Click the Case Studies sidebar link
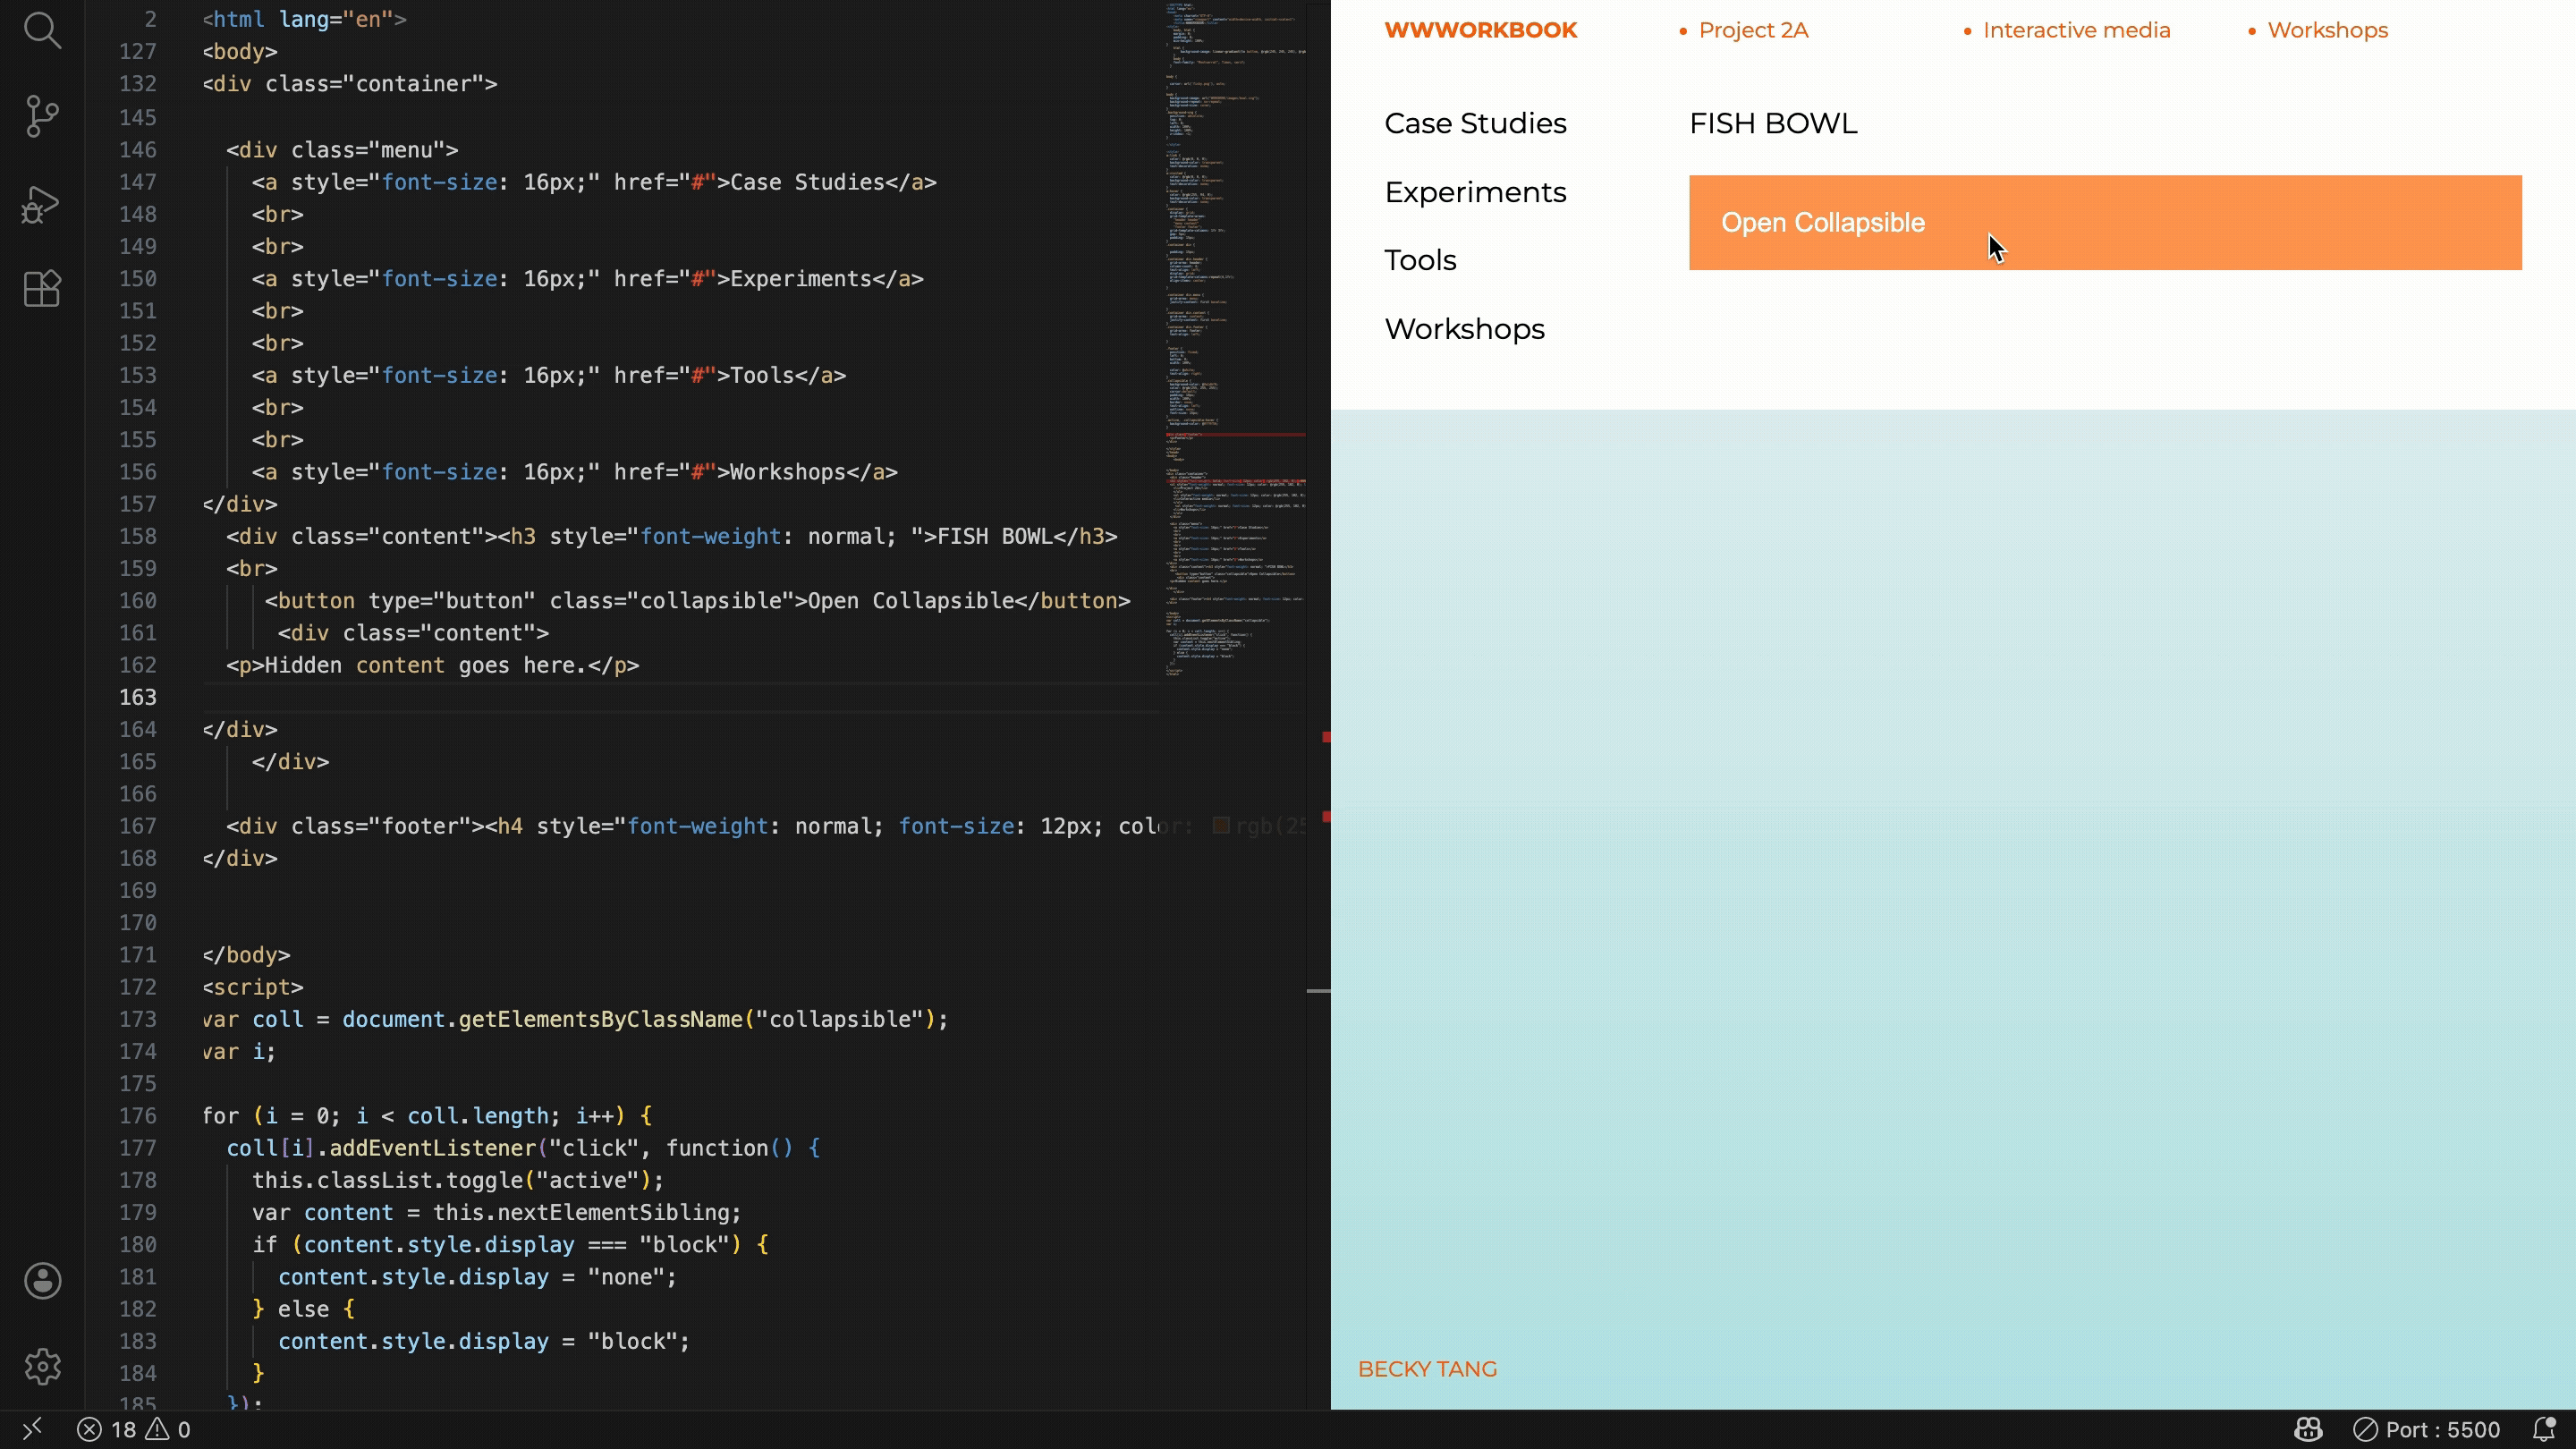The image size is (2576, 1449). click(x=1475, y=123)
